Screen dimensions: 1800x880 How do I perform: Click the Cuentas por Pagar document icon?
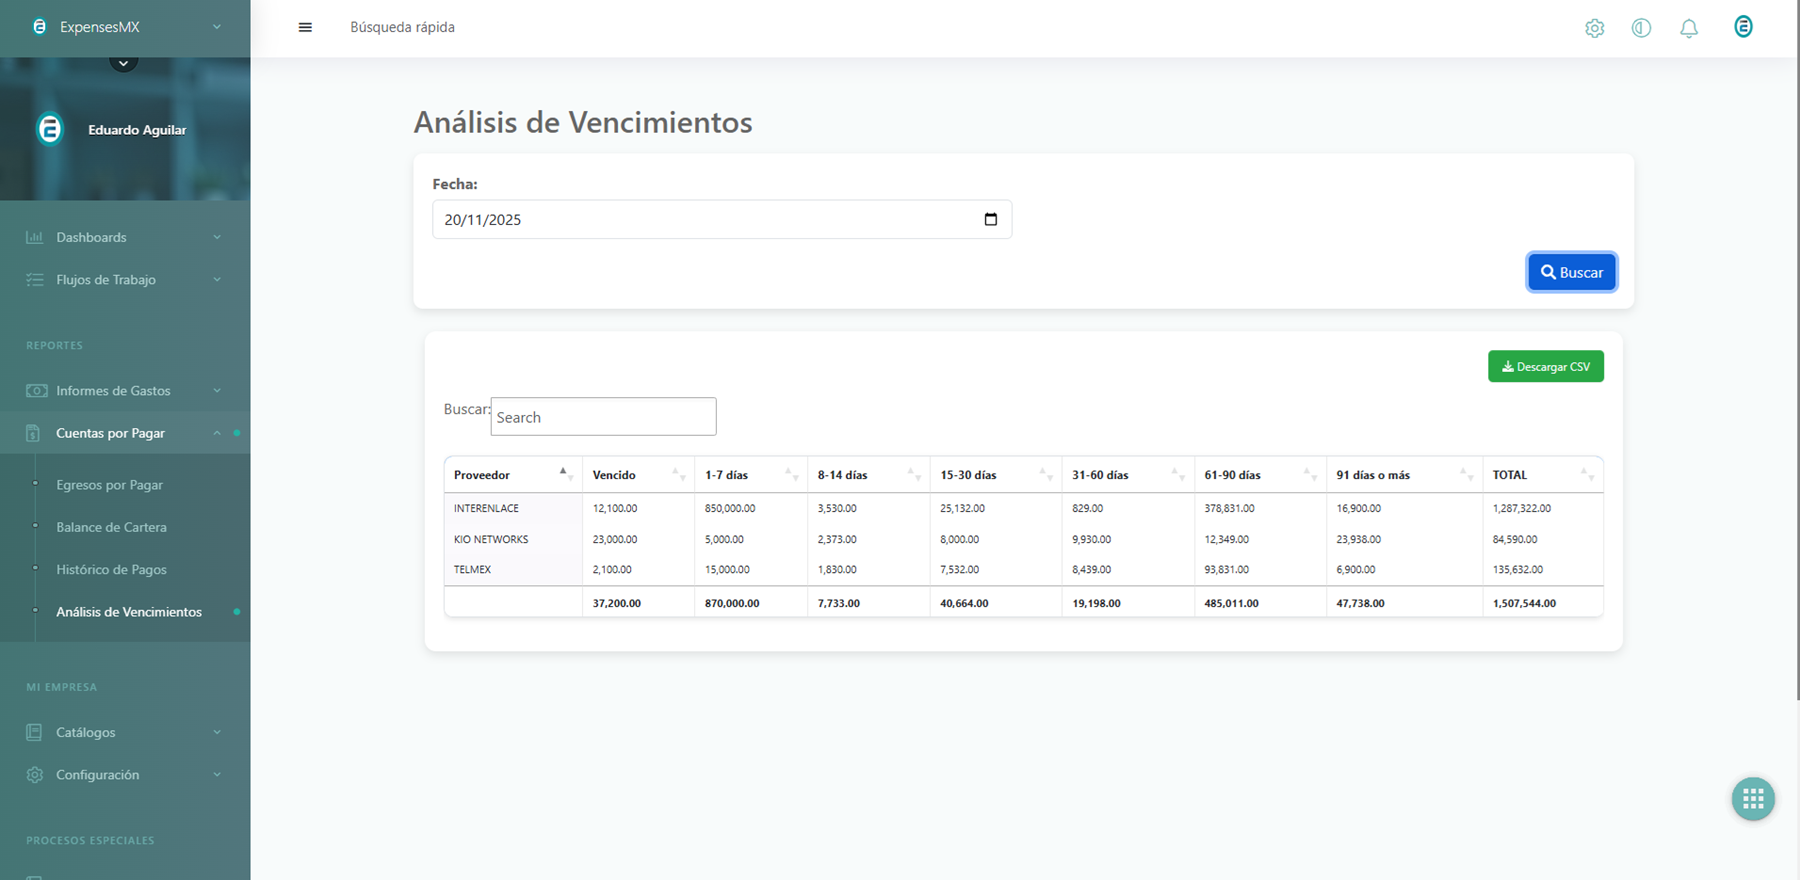pyautogui.click(x=33, y=433)
